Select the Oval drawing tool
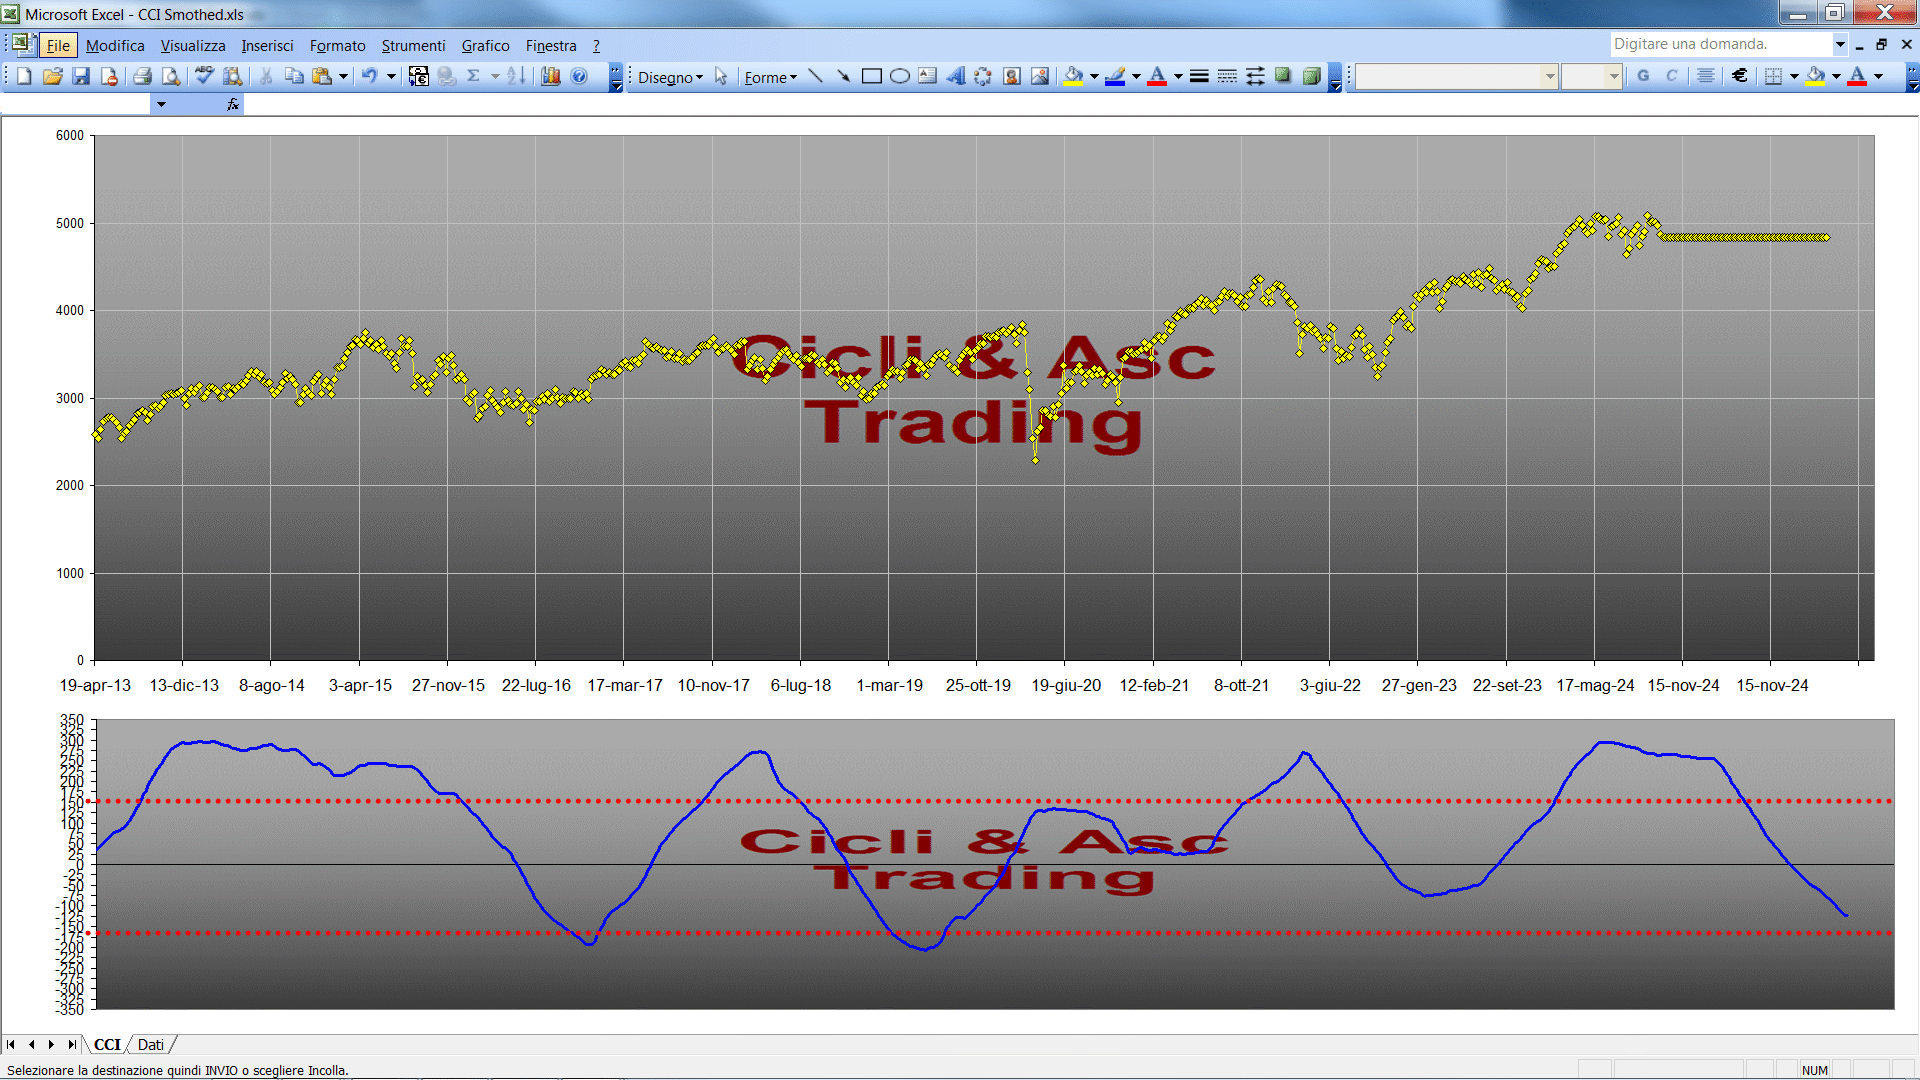 [899, 76]
